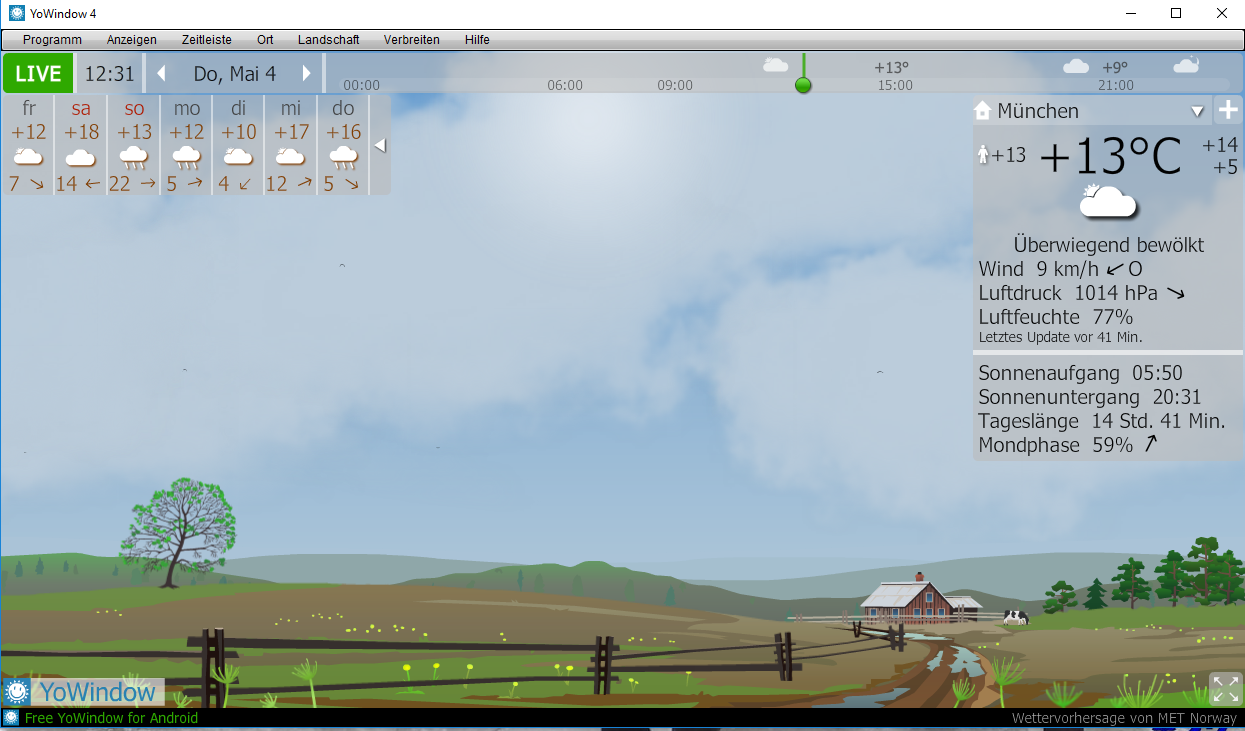Open the Hilfe menu
The width and height of the screenshot is (1245, 731).
477,40
